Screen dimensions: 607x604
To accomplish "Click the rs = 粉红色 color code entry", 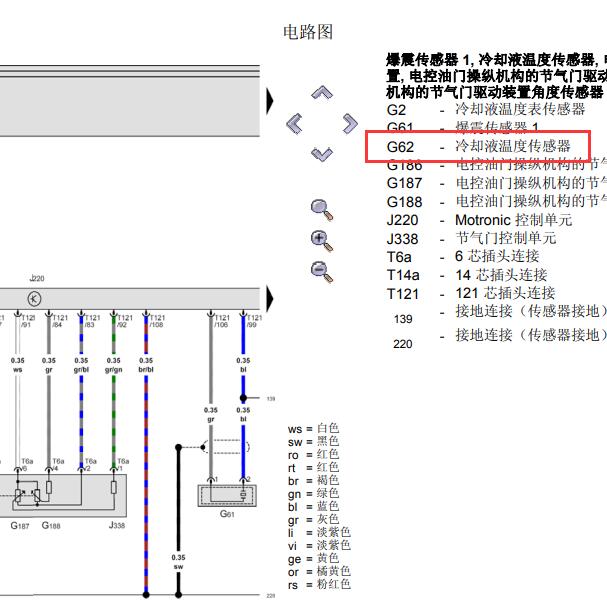I will 319,585.
